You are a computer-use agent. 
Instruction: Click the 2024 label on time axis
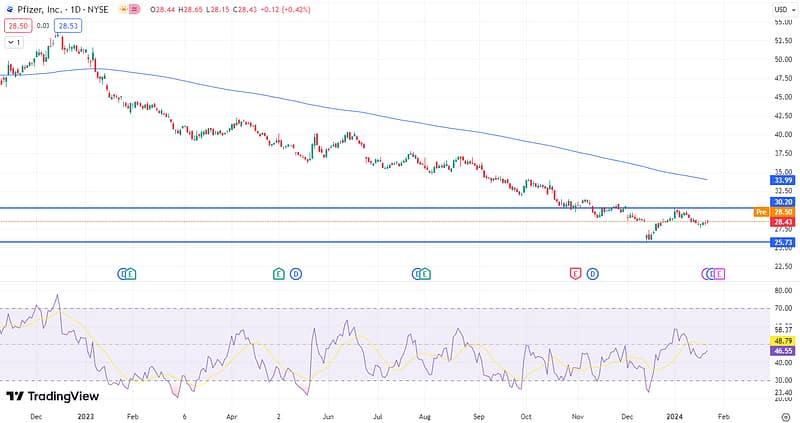point(674,412)
